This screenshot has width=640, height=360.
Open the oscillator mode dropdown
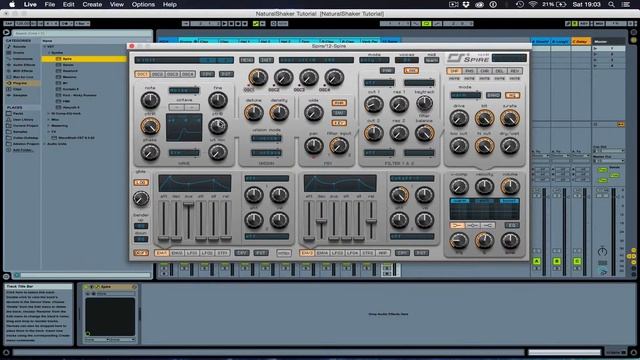(184, 90)
